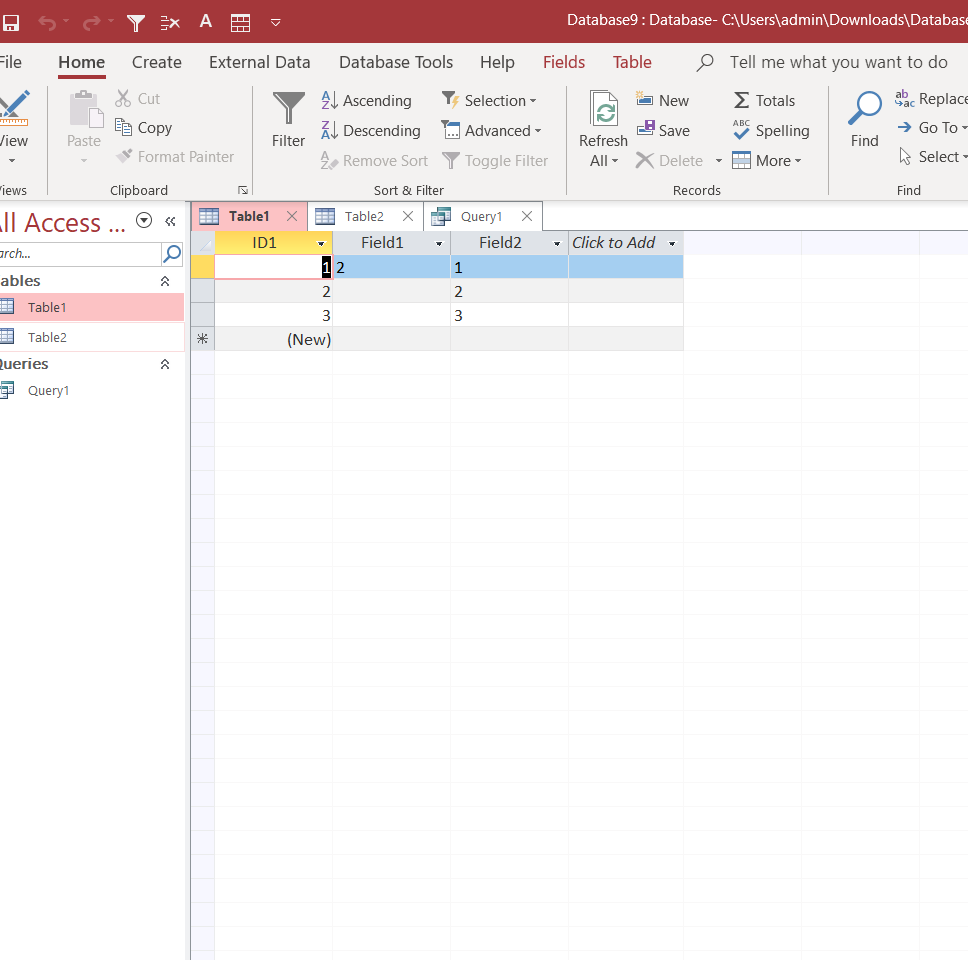Click the datasheet grid icon in quick access toolbar
The width and height of the screenshot is (968, 960).
pos(240,23)
